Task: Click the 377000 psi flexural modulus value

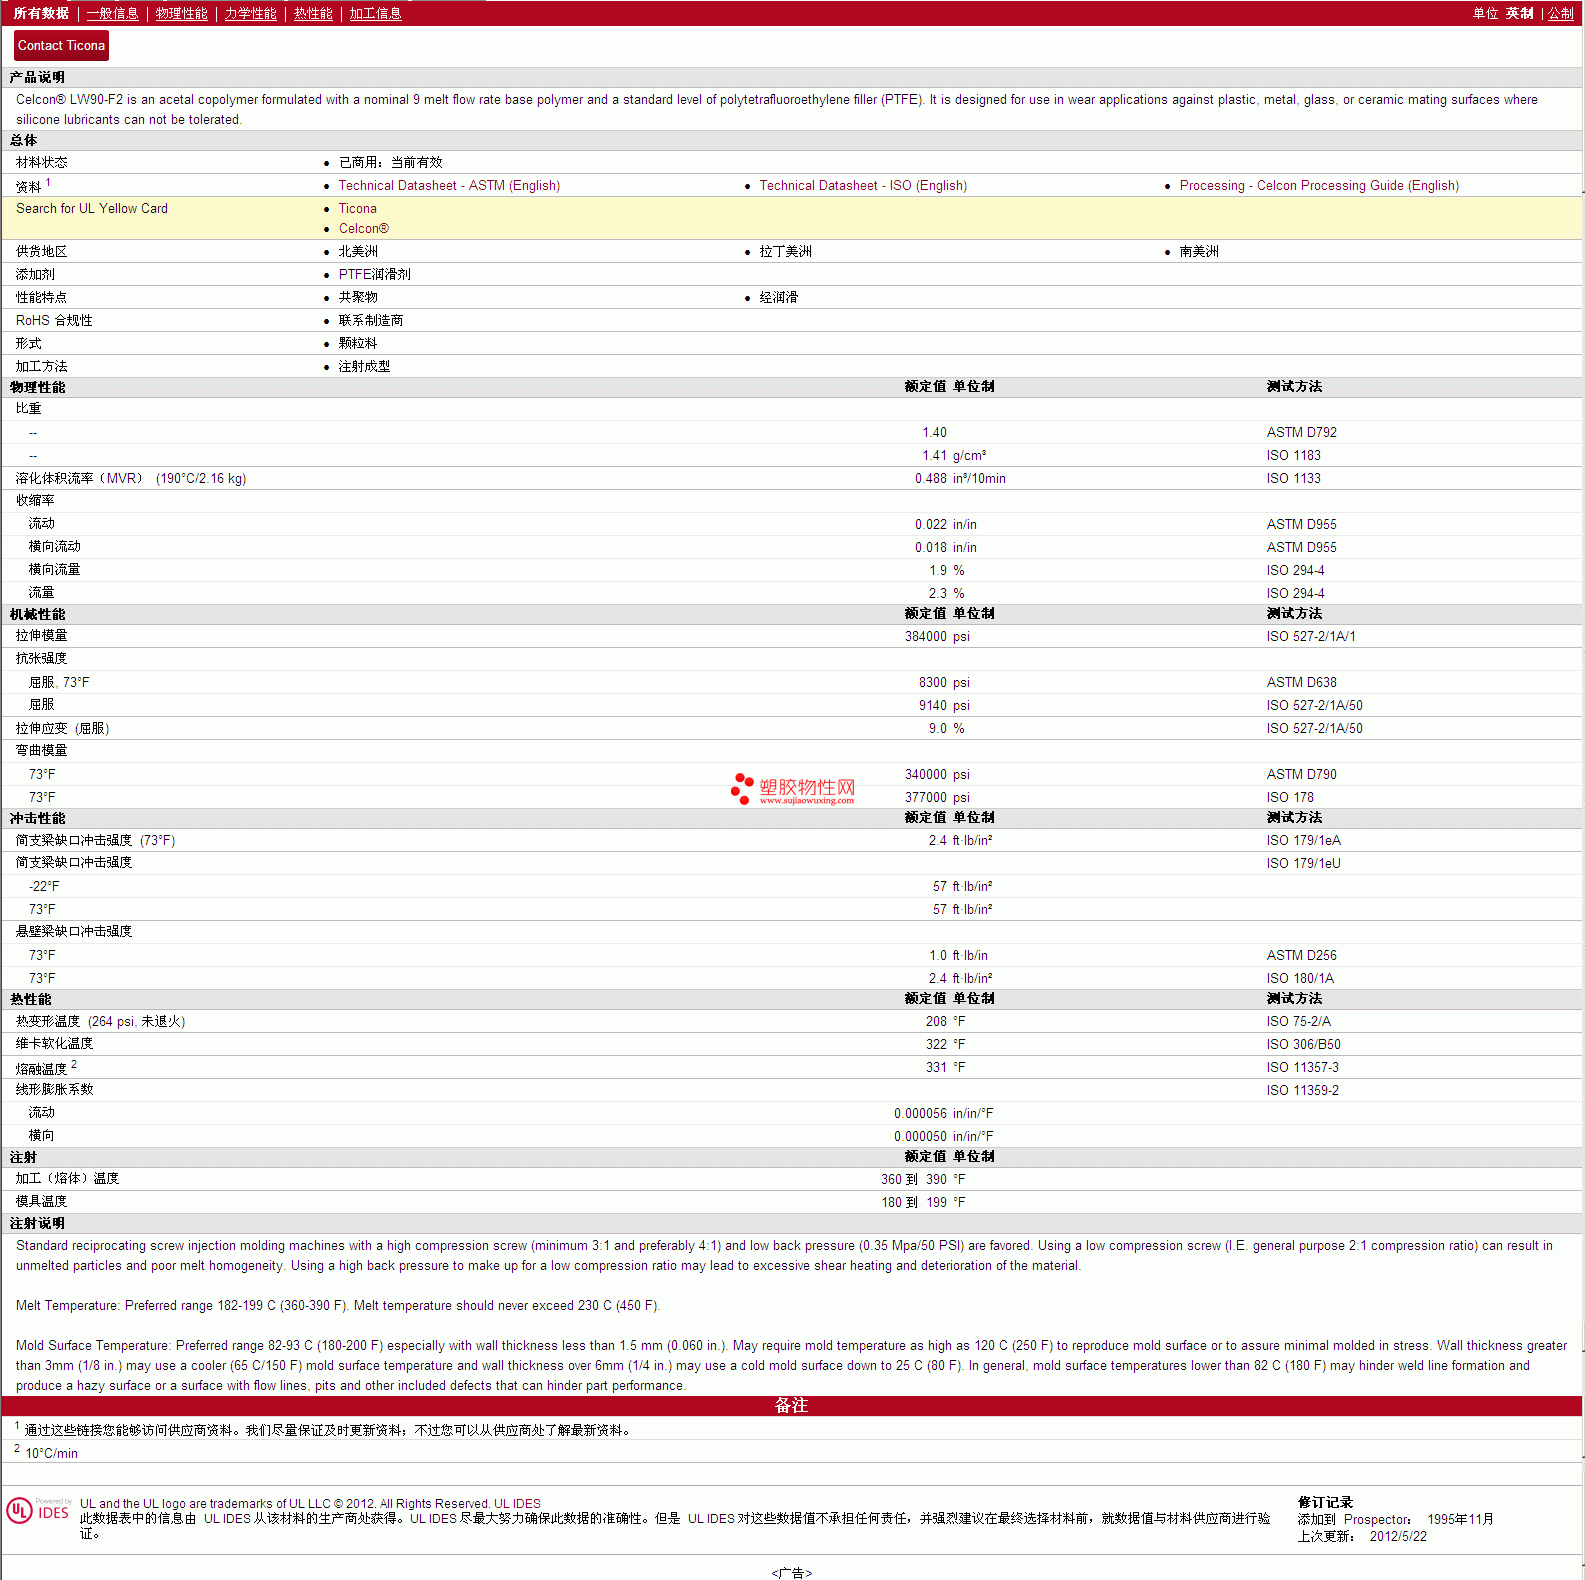Action: click(x=937, y=797)
